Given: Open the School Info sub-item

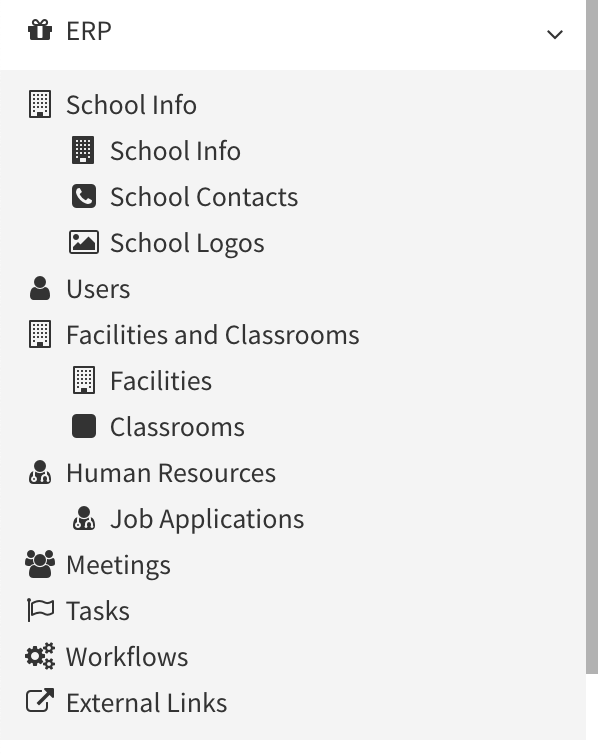Looking at the screenshot, I should click(x=175, y=151).
